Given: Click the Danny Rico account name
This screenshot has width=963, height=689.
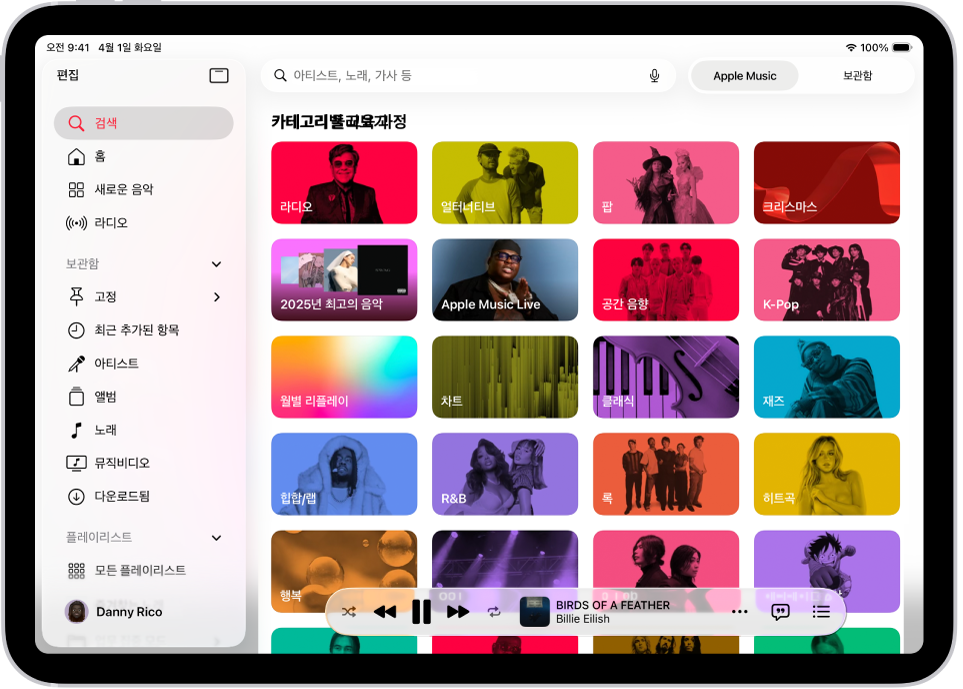Looking at the screenshot, I should [x=129, y=612].
